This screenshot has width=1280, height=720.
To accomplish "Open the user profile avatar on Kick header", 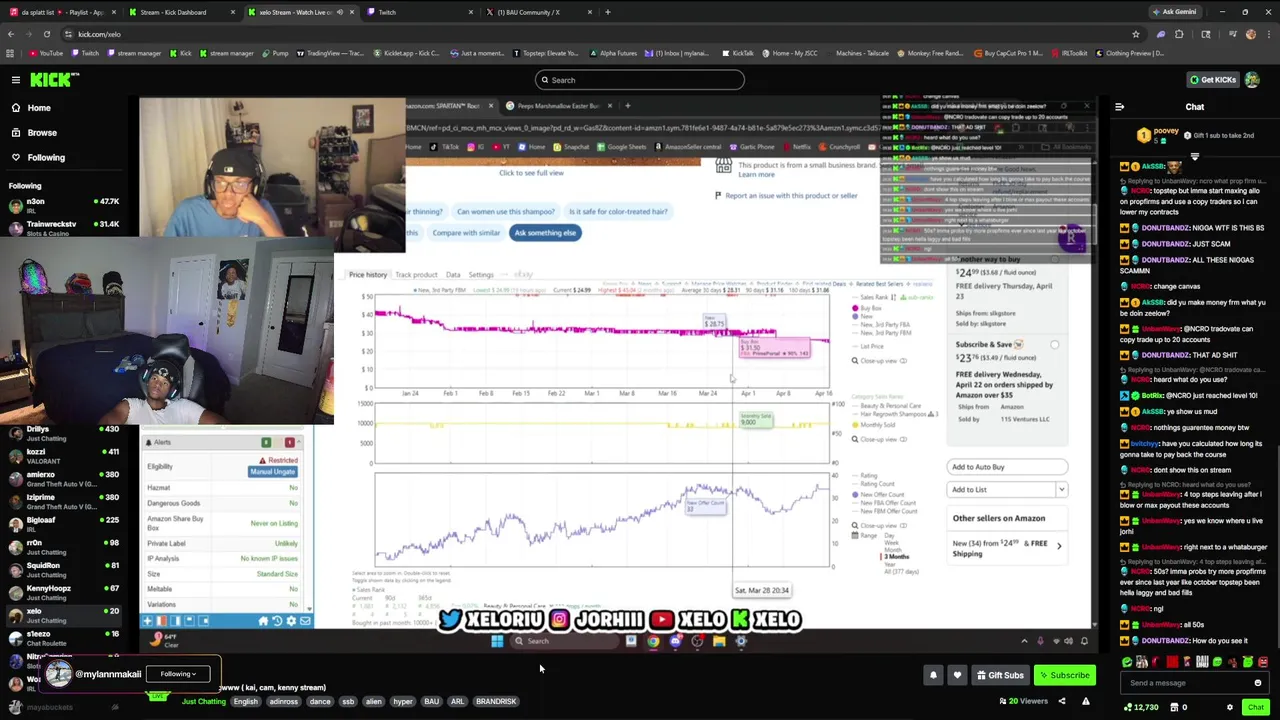I will 1252,80.
